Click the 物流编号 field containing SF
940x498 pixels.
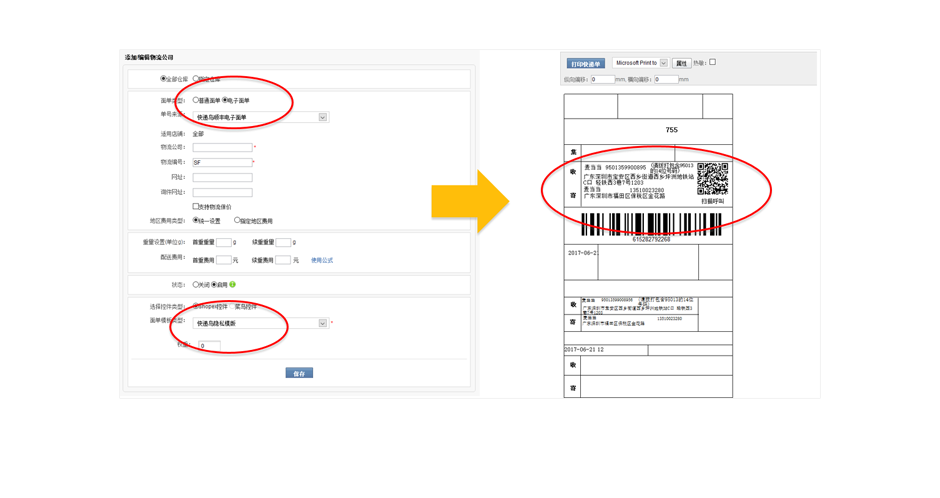pos(222,162)
